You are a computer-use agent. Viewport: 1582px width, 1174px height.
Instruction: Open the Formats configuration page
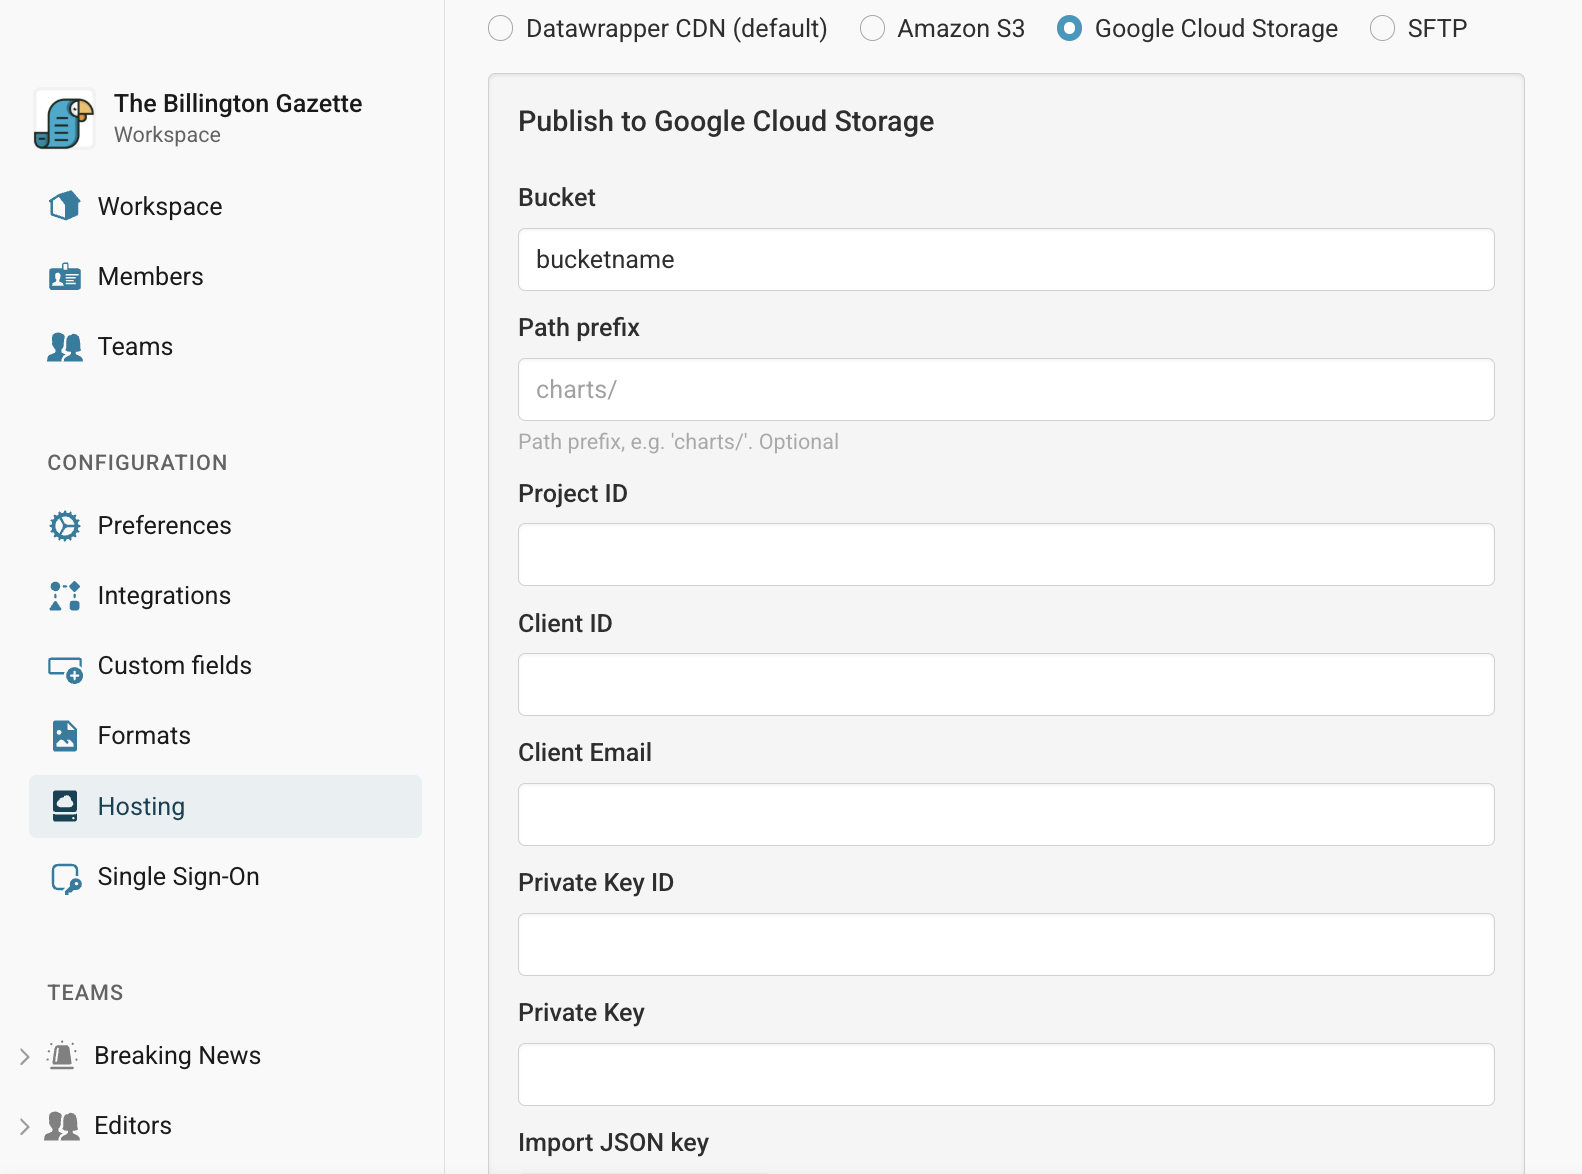pos(225,736)
